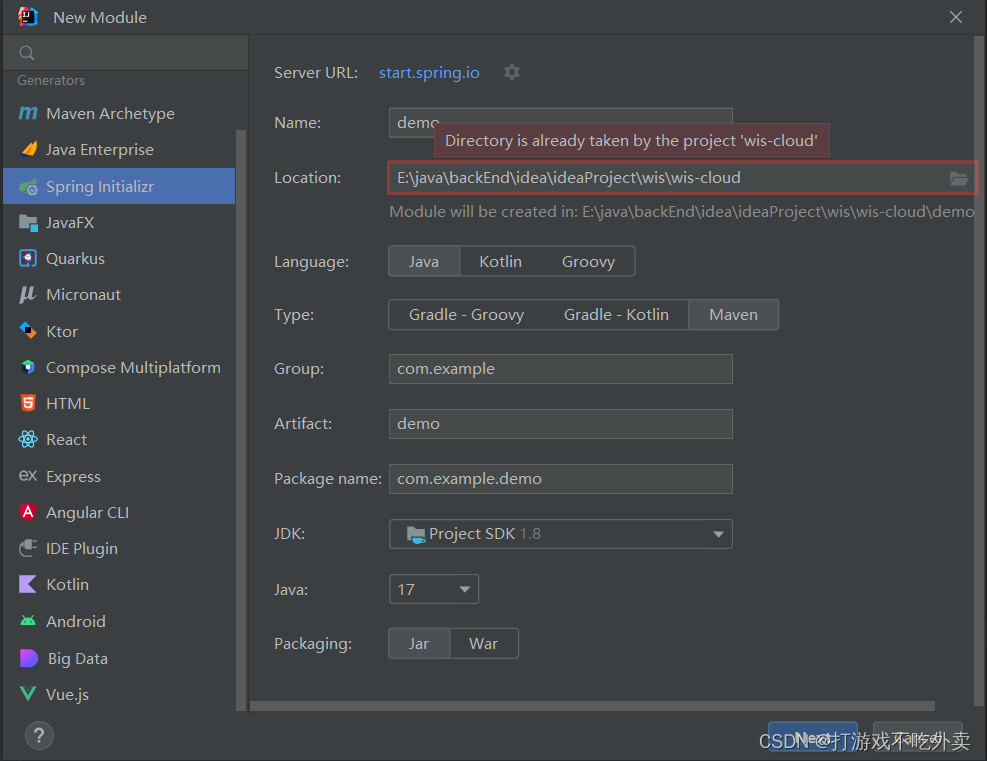Click the Vue.js V icon
Image resolution: width=987 pixels, height=761 pixels.
point(28,694)
